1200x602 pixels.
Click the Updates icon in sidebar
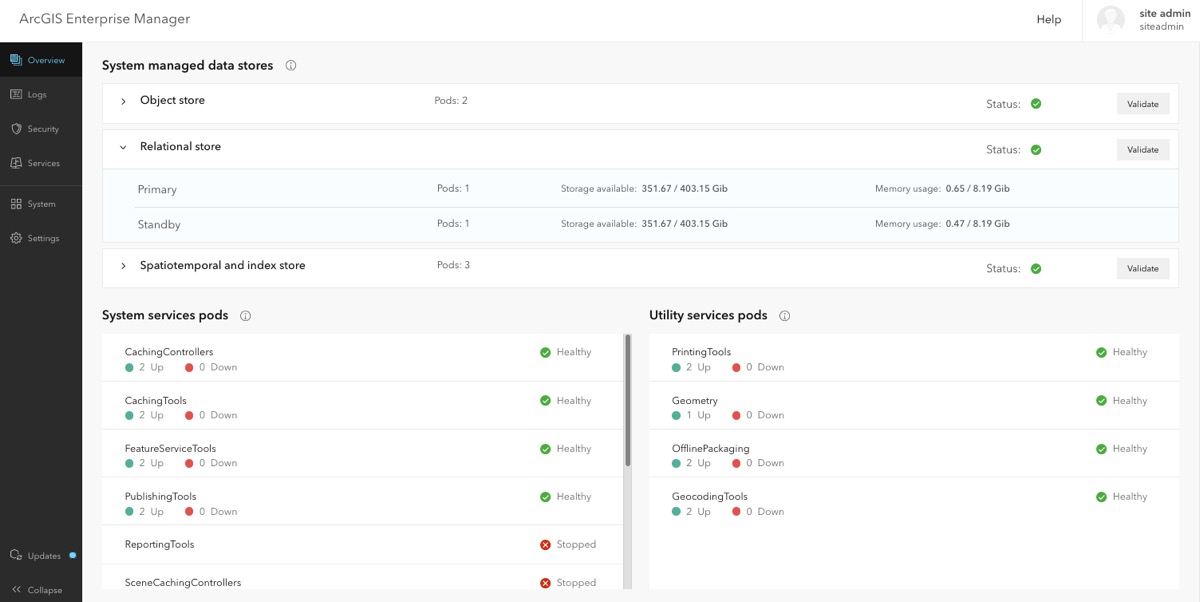pyautogui.click(x=16, y=555)
